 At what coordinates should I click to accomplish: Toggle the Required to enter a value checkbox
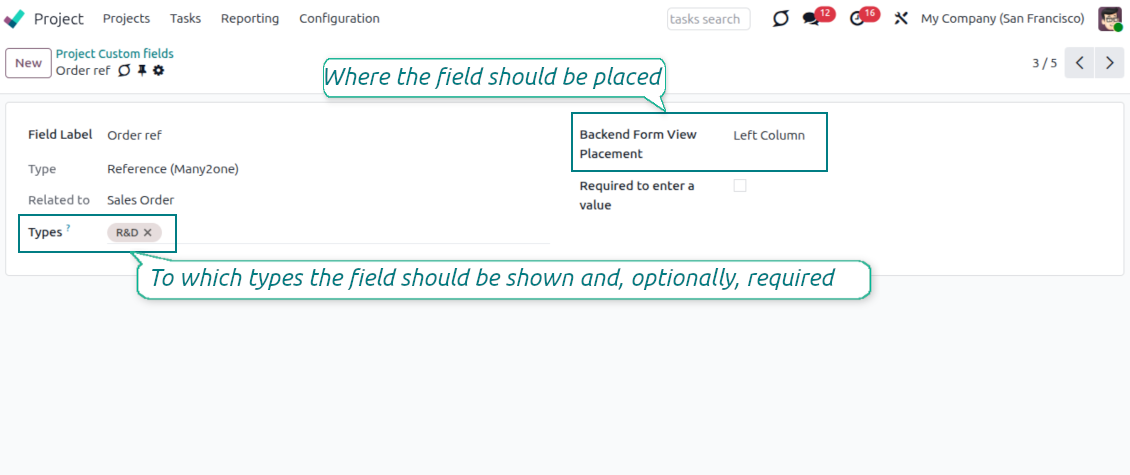point(740,186)
